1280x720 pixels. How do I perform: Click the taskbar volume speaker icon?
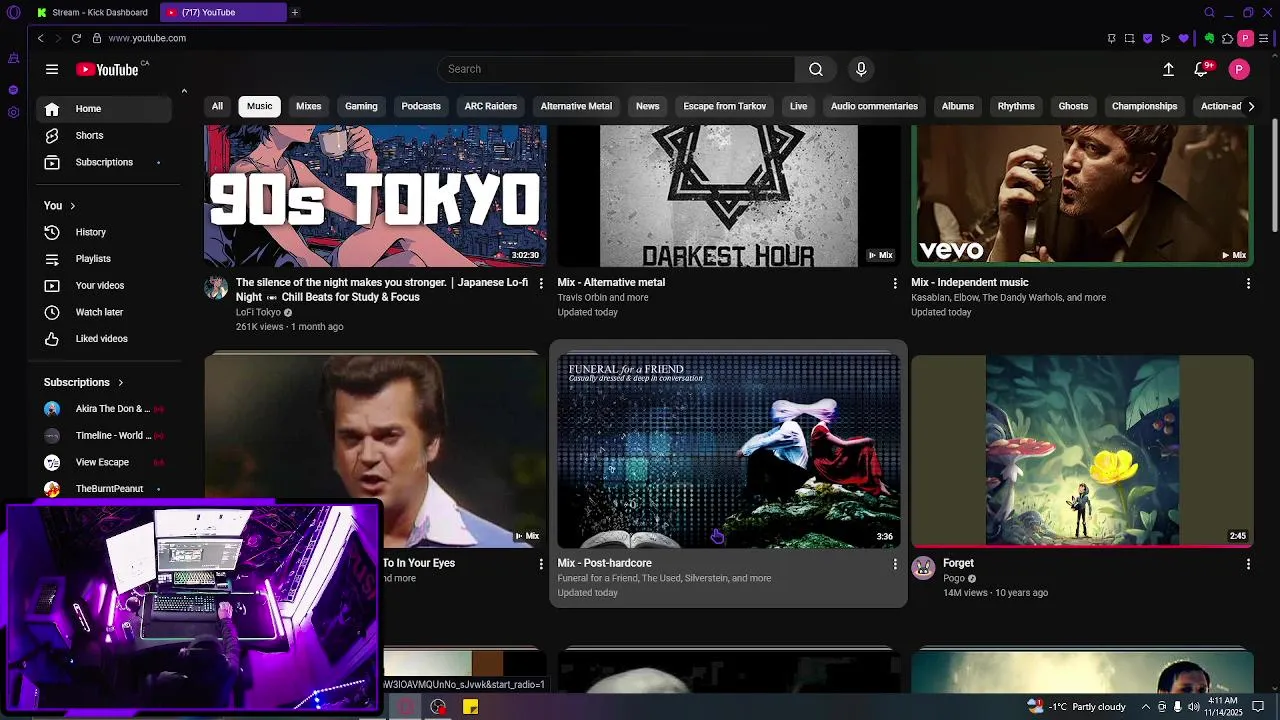pos(1193,707)
